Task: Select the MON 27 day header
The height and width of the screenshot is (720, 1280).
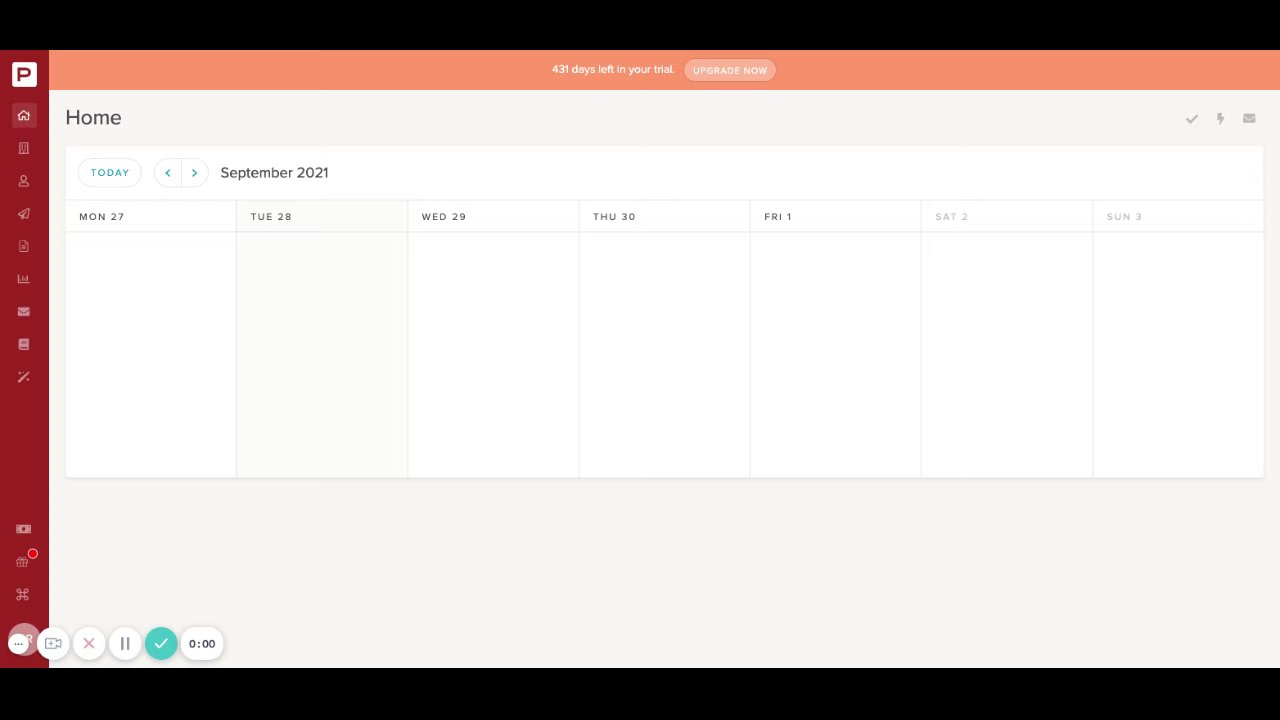Action: [x=151, y=216]
